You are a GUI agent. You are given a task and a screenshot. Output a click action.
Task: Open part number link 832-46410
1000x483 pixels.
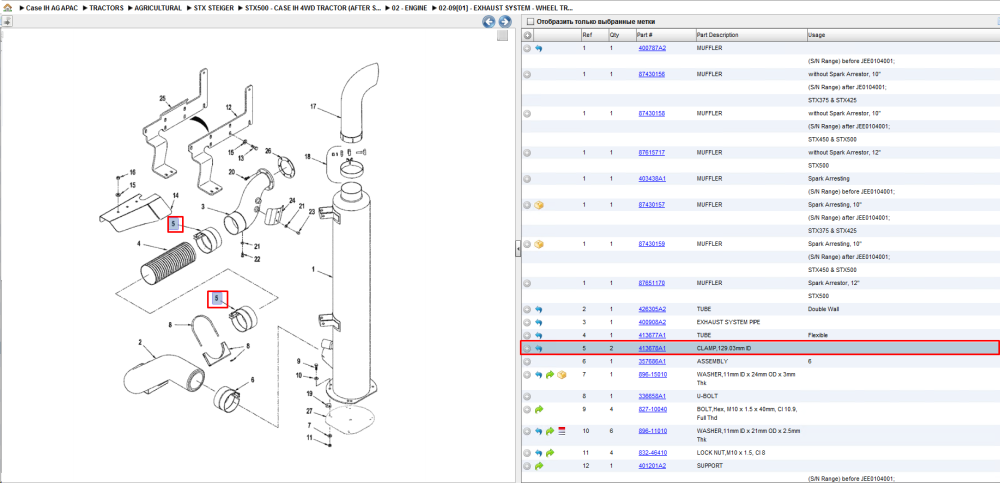[652, 453]
